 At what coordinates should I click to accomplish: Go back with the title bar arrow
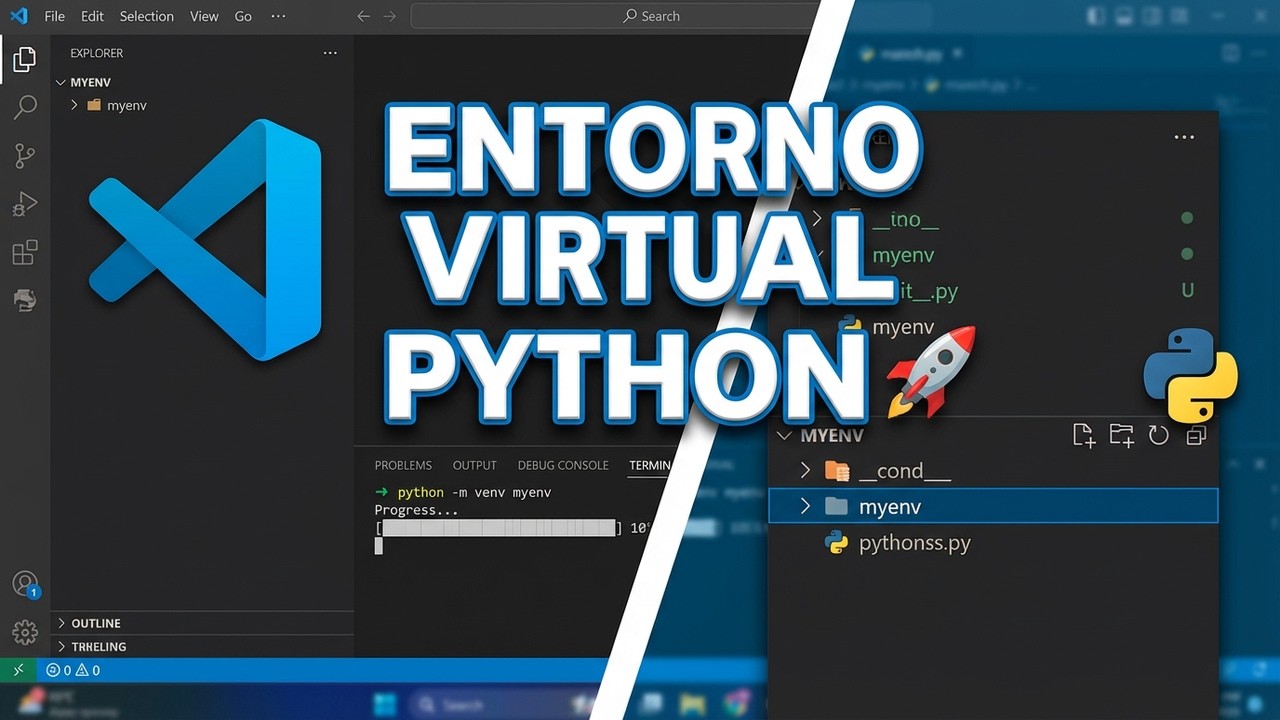pyautogui.click(x=364, y=16)
